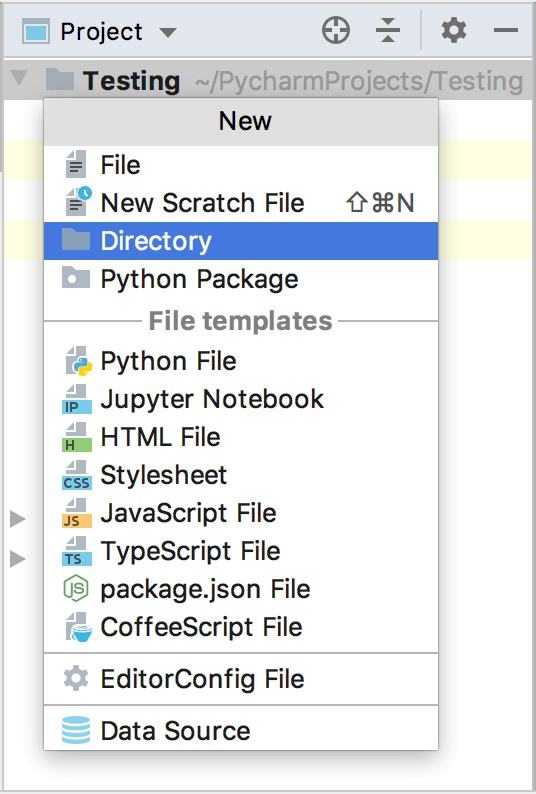Click the Directory folder icon
536x794 pixels.
pyautogui.click(x=76, y=240)
